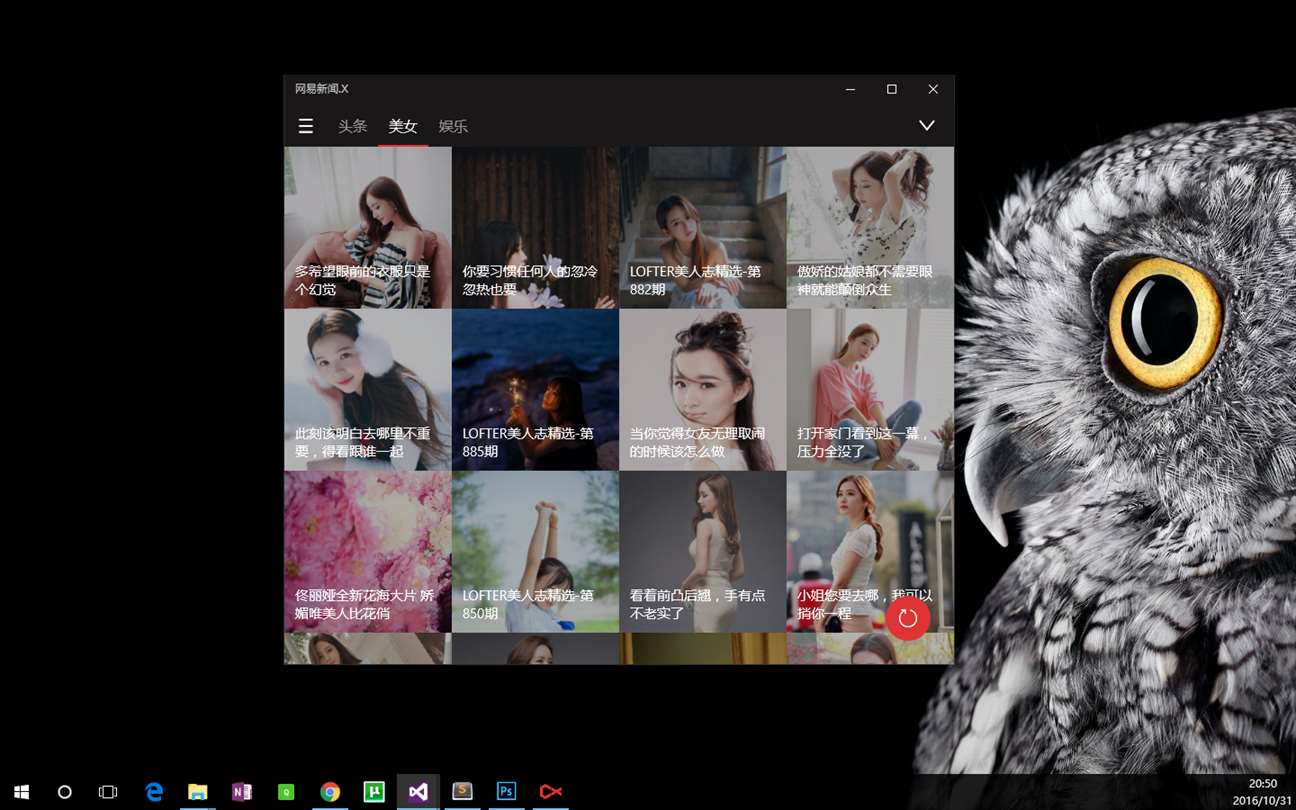Open article 打开家门看到这一幕，压力全没了
This screenshot has width=1296, height=810.
point(870,390)
